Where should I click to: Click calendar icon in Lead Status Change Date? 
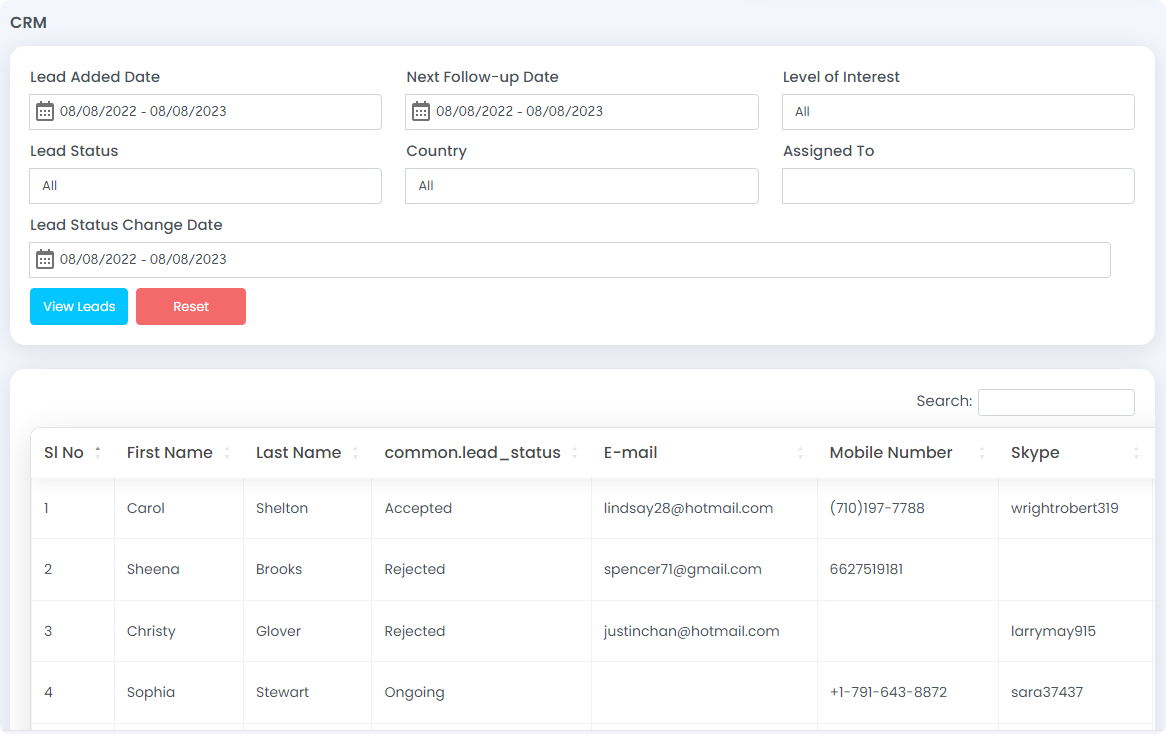point(45,260)
